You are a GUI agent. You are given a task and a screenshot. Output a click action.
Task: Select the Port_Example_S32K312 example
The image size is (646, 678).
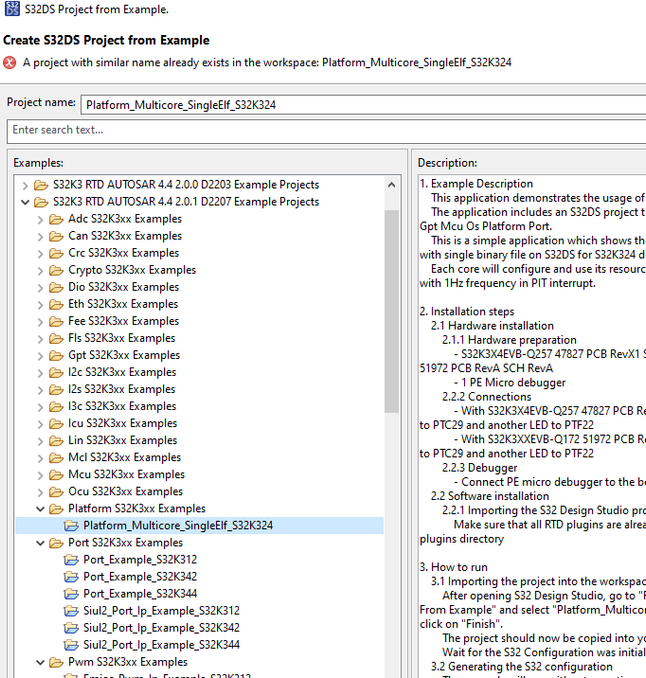click(x=140, y=560)
